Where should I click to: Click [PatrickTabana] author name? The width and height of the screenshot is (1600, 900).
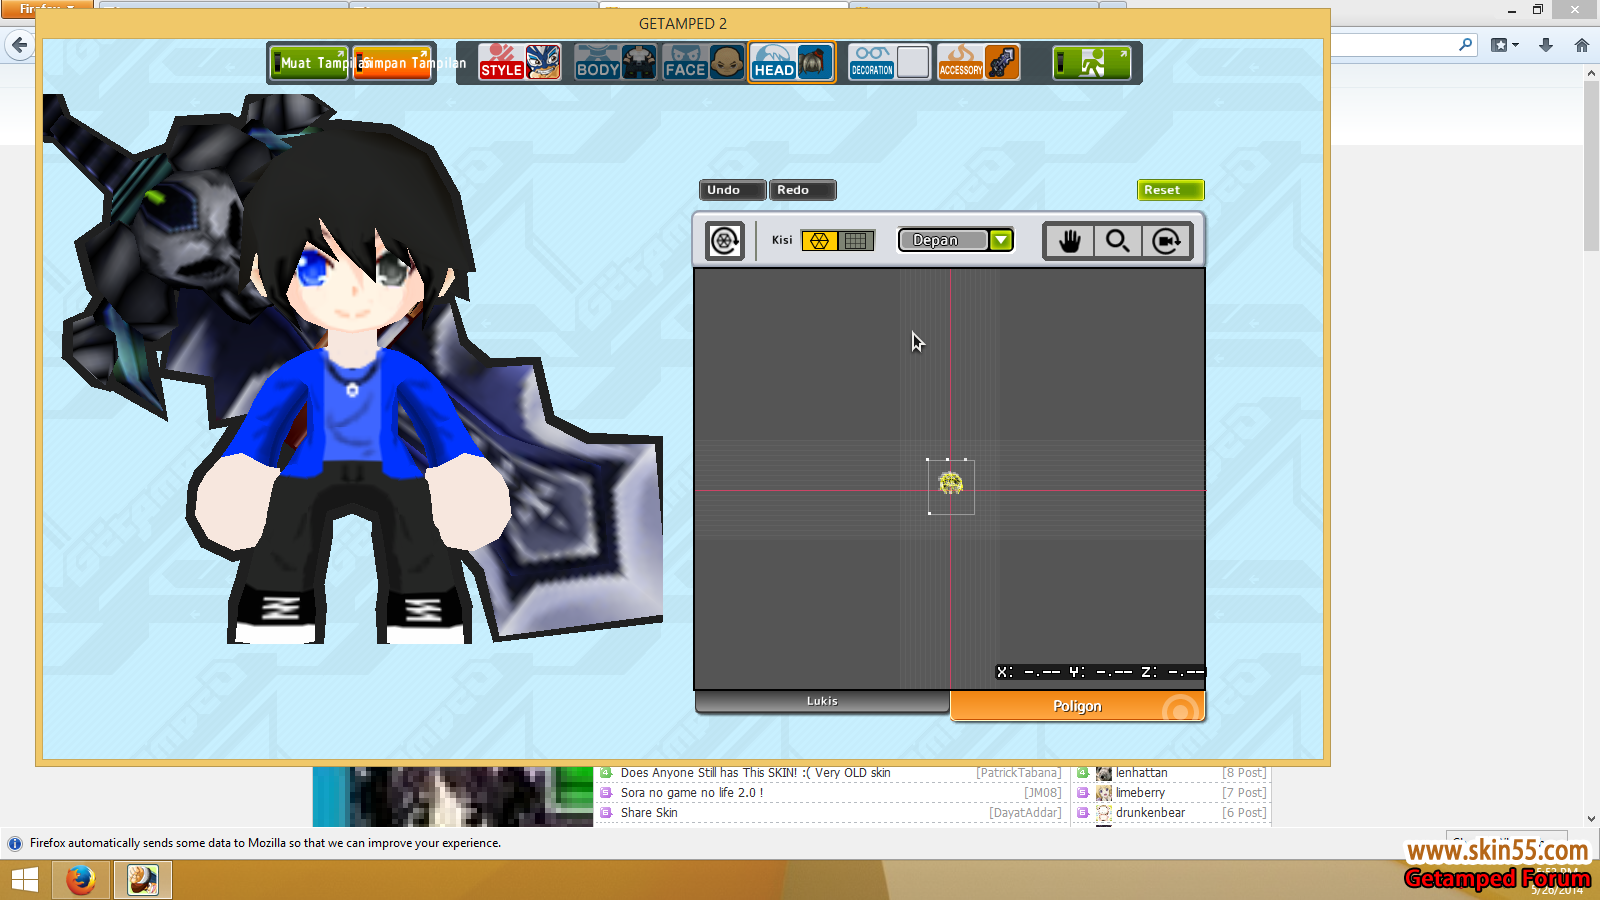pyautogui.click(x=1019, y=773)
